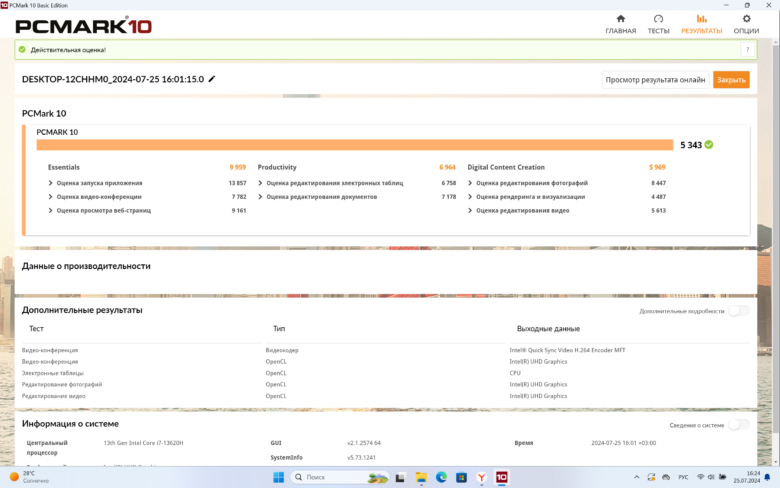Click the cloud sync tray icon
The width and height of the screenshot is (780, 488).
[666, 477]
